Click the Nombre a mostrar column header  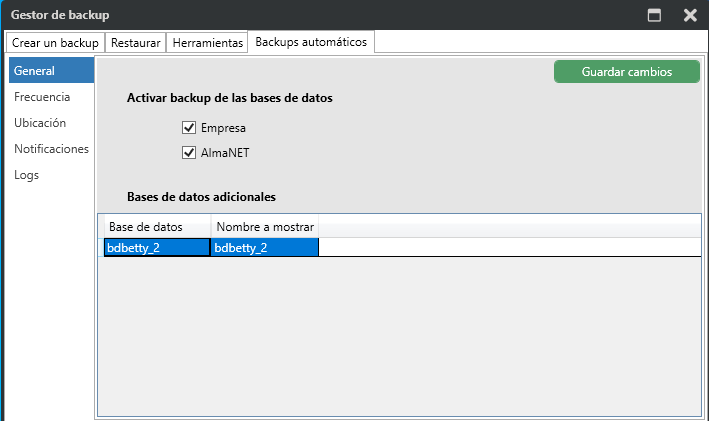265,226
